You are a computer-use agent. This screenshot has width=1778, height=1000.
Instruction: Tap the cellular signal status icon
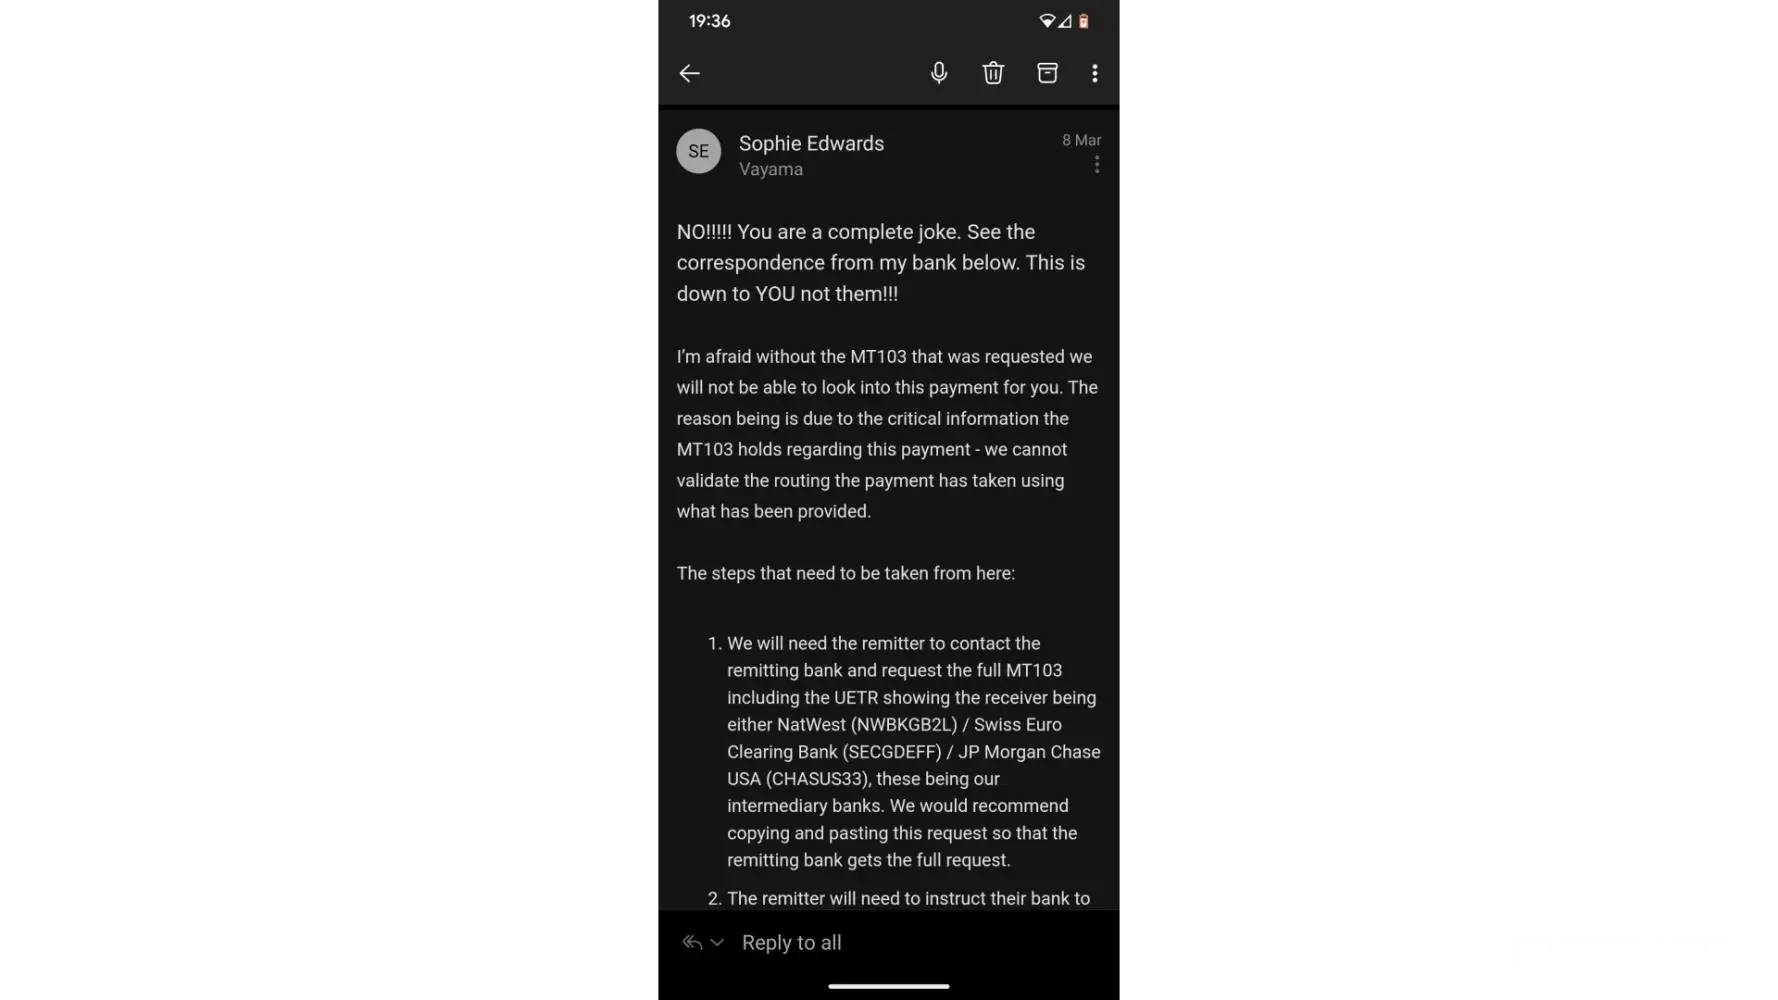[x=1065, y=21]
